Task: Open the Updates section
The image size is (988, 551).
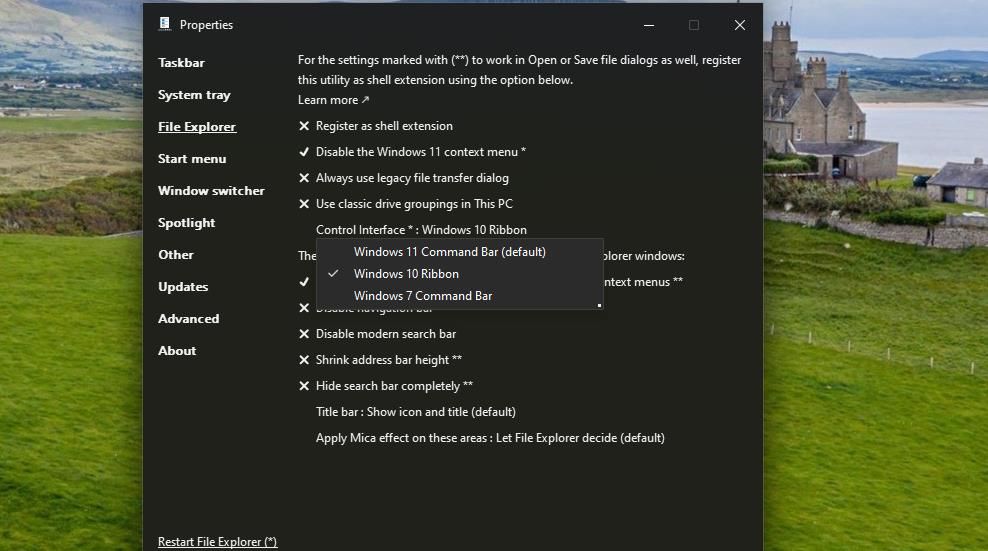Action: coord(183,287)
